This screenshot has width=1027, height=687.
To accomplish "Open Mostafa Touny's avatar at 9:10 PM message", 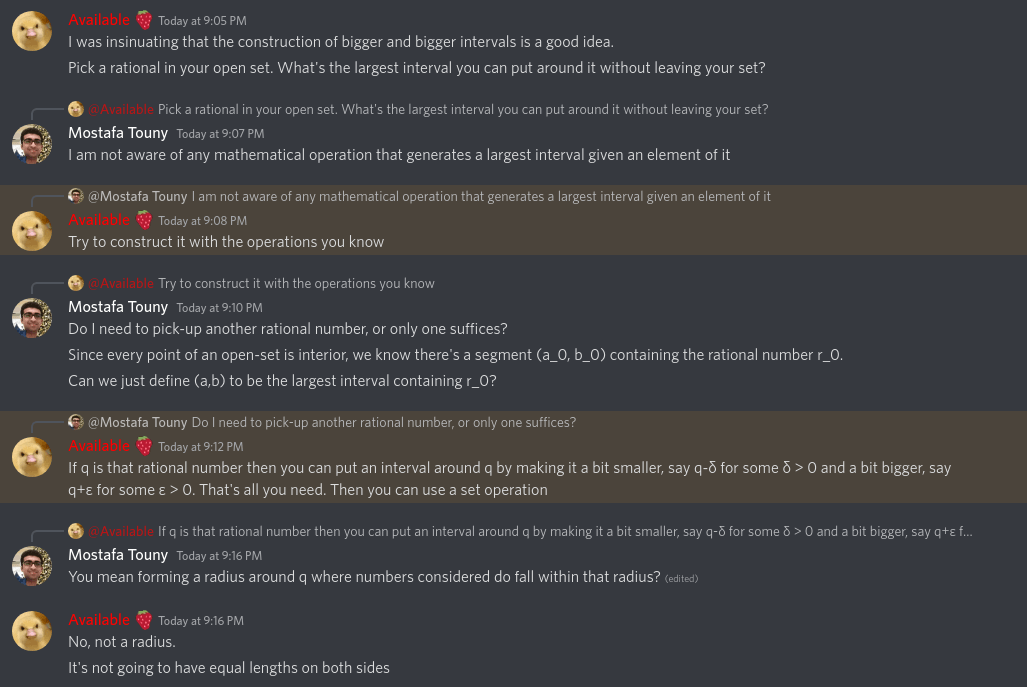I will pos(31,318).
